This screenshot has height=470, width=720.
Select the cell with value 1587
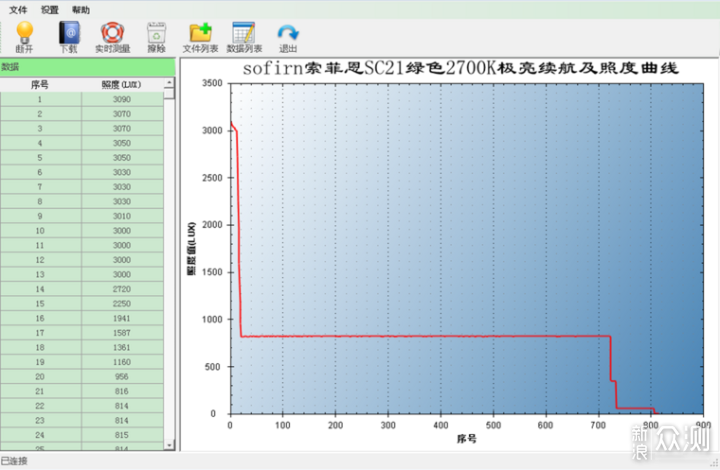[x=122, y=333]
